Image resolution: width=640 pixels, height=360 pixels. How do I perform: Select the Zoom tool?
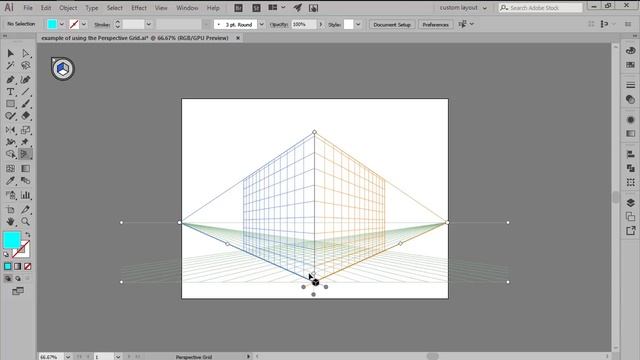point(26,222)
